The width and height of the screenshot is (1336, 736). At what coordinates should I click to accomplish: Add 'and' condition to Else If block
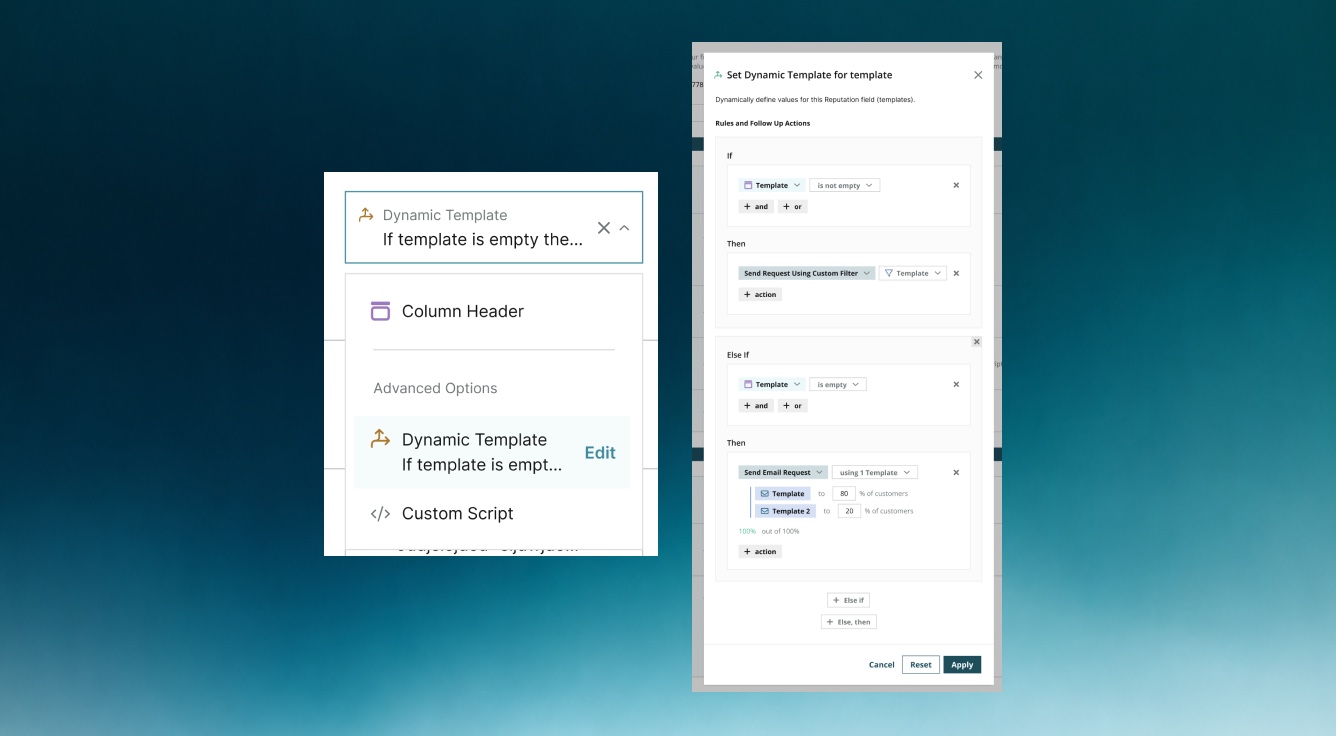coord(756,405)
